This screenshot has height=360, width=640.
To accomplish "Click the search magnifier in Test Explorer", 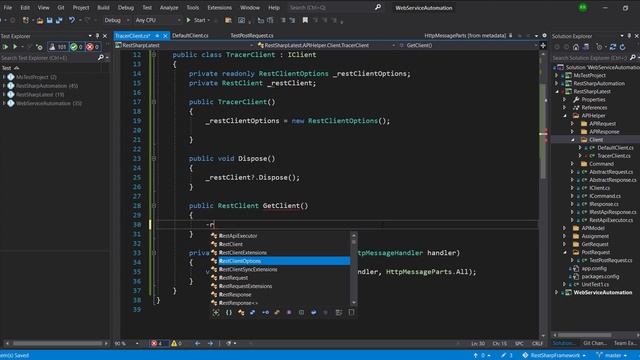I will 101,58.
